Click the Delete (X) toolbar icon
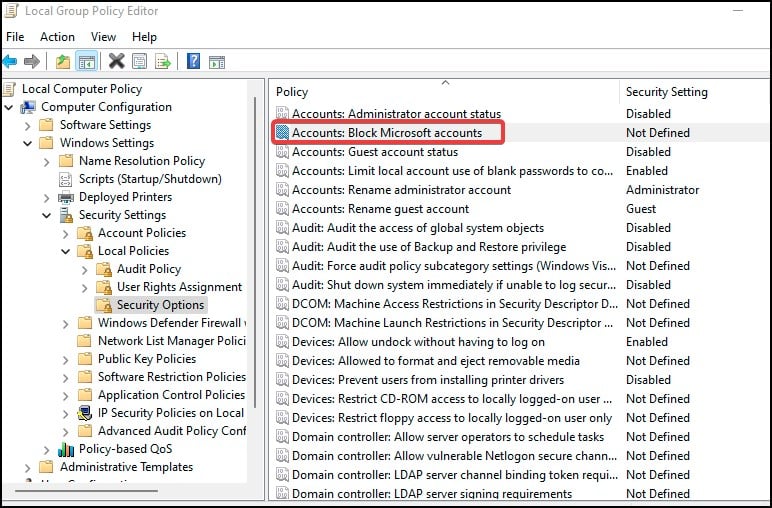The width and height of the screenshot is (772, 508). click(117, 62)
